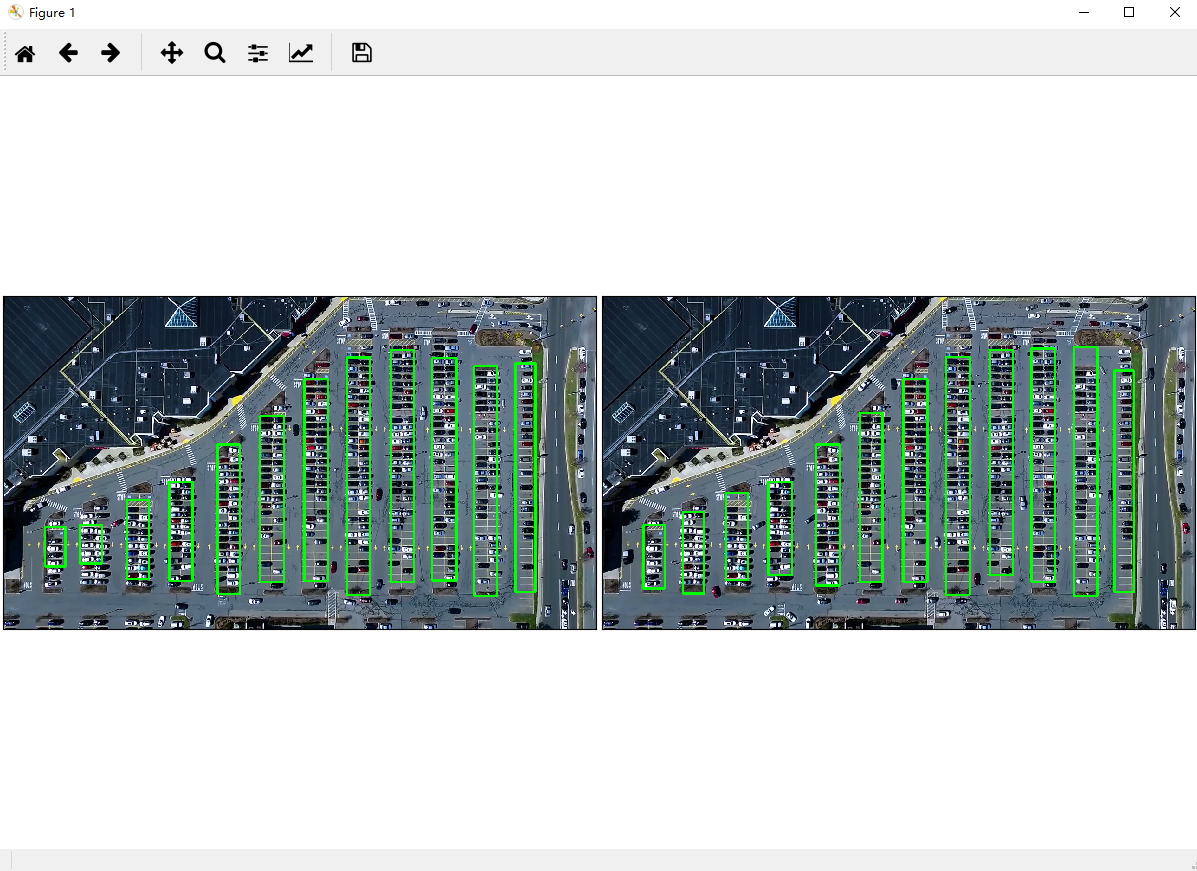Minimize the Figure 1 window
The width and height of the screenshot is (1197, 871).
(1084, 12)
